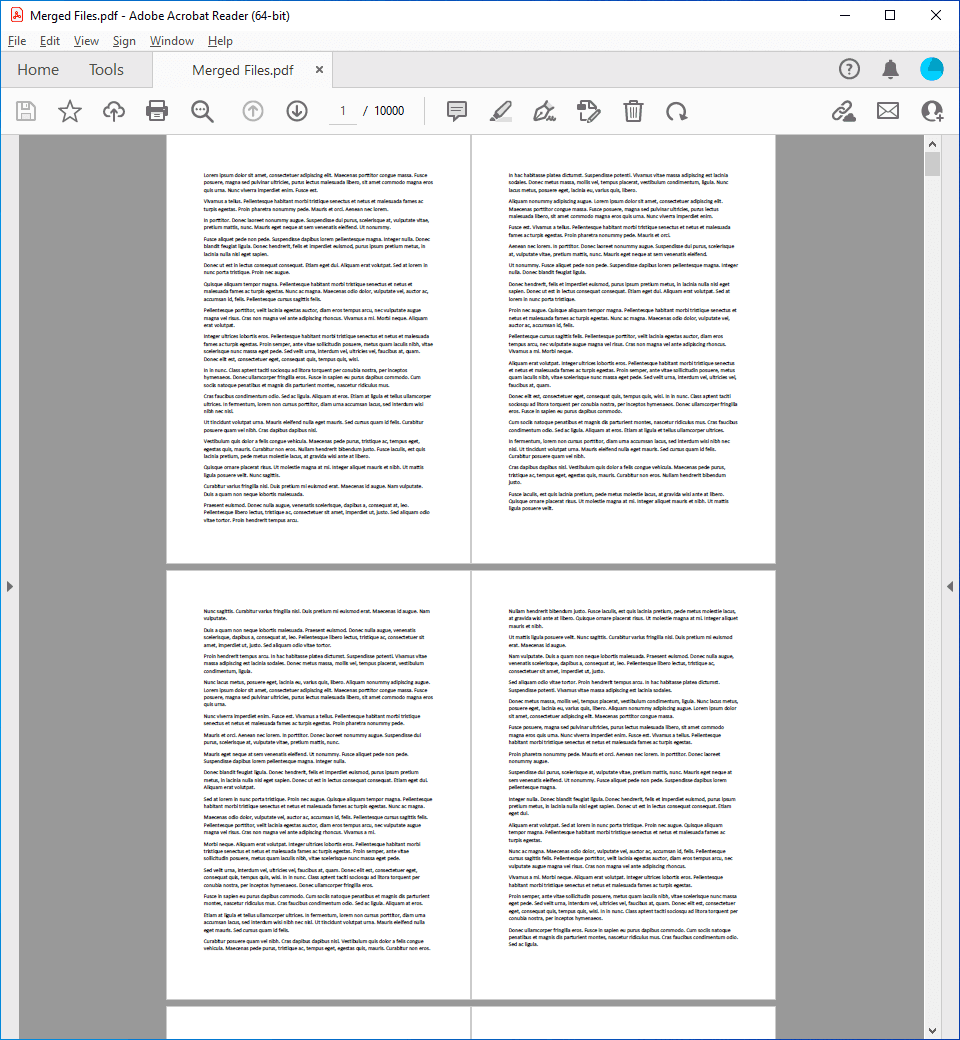960x1040 pixels.
Task: Go to the next page arrow
Action: click(296, 111)
